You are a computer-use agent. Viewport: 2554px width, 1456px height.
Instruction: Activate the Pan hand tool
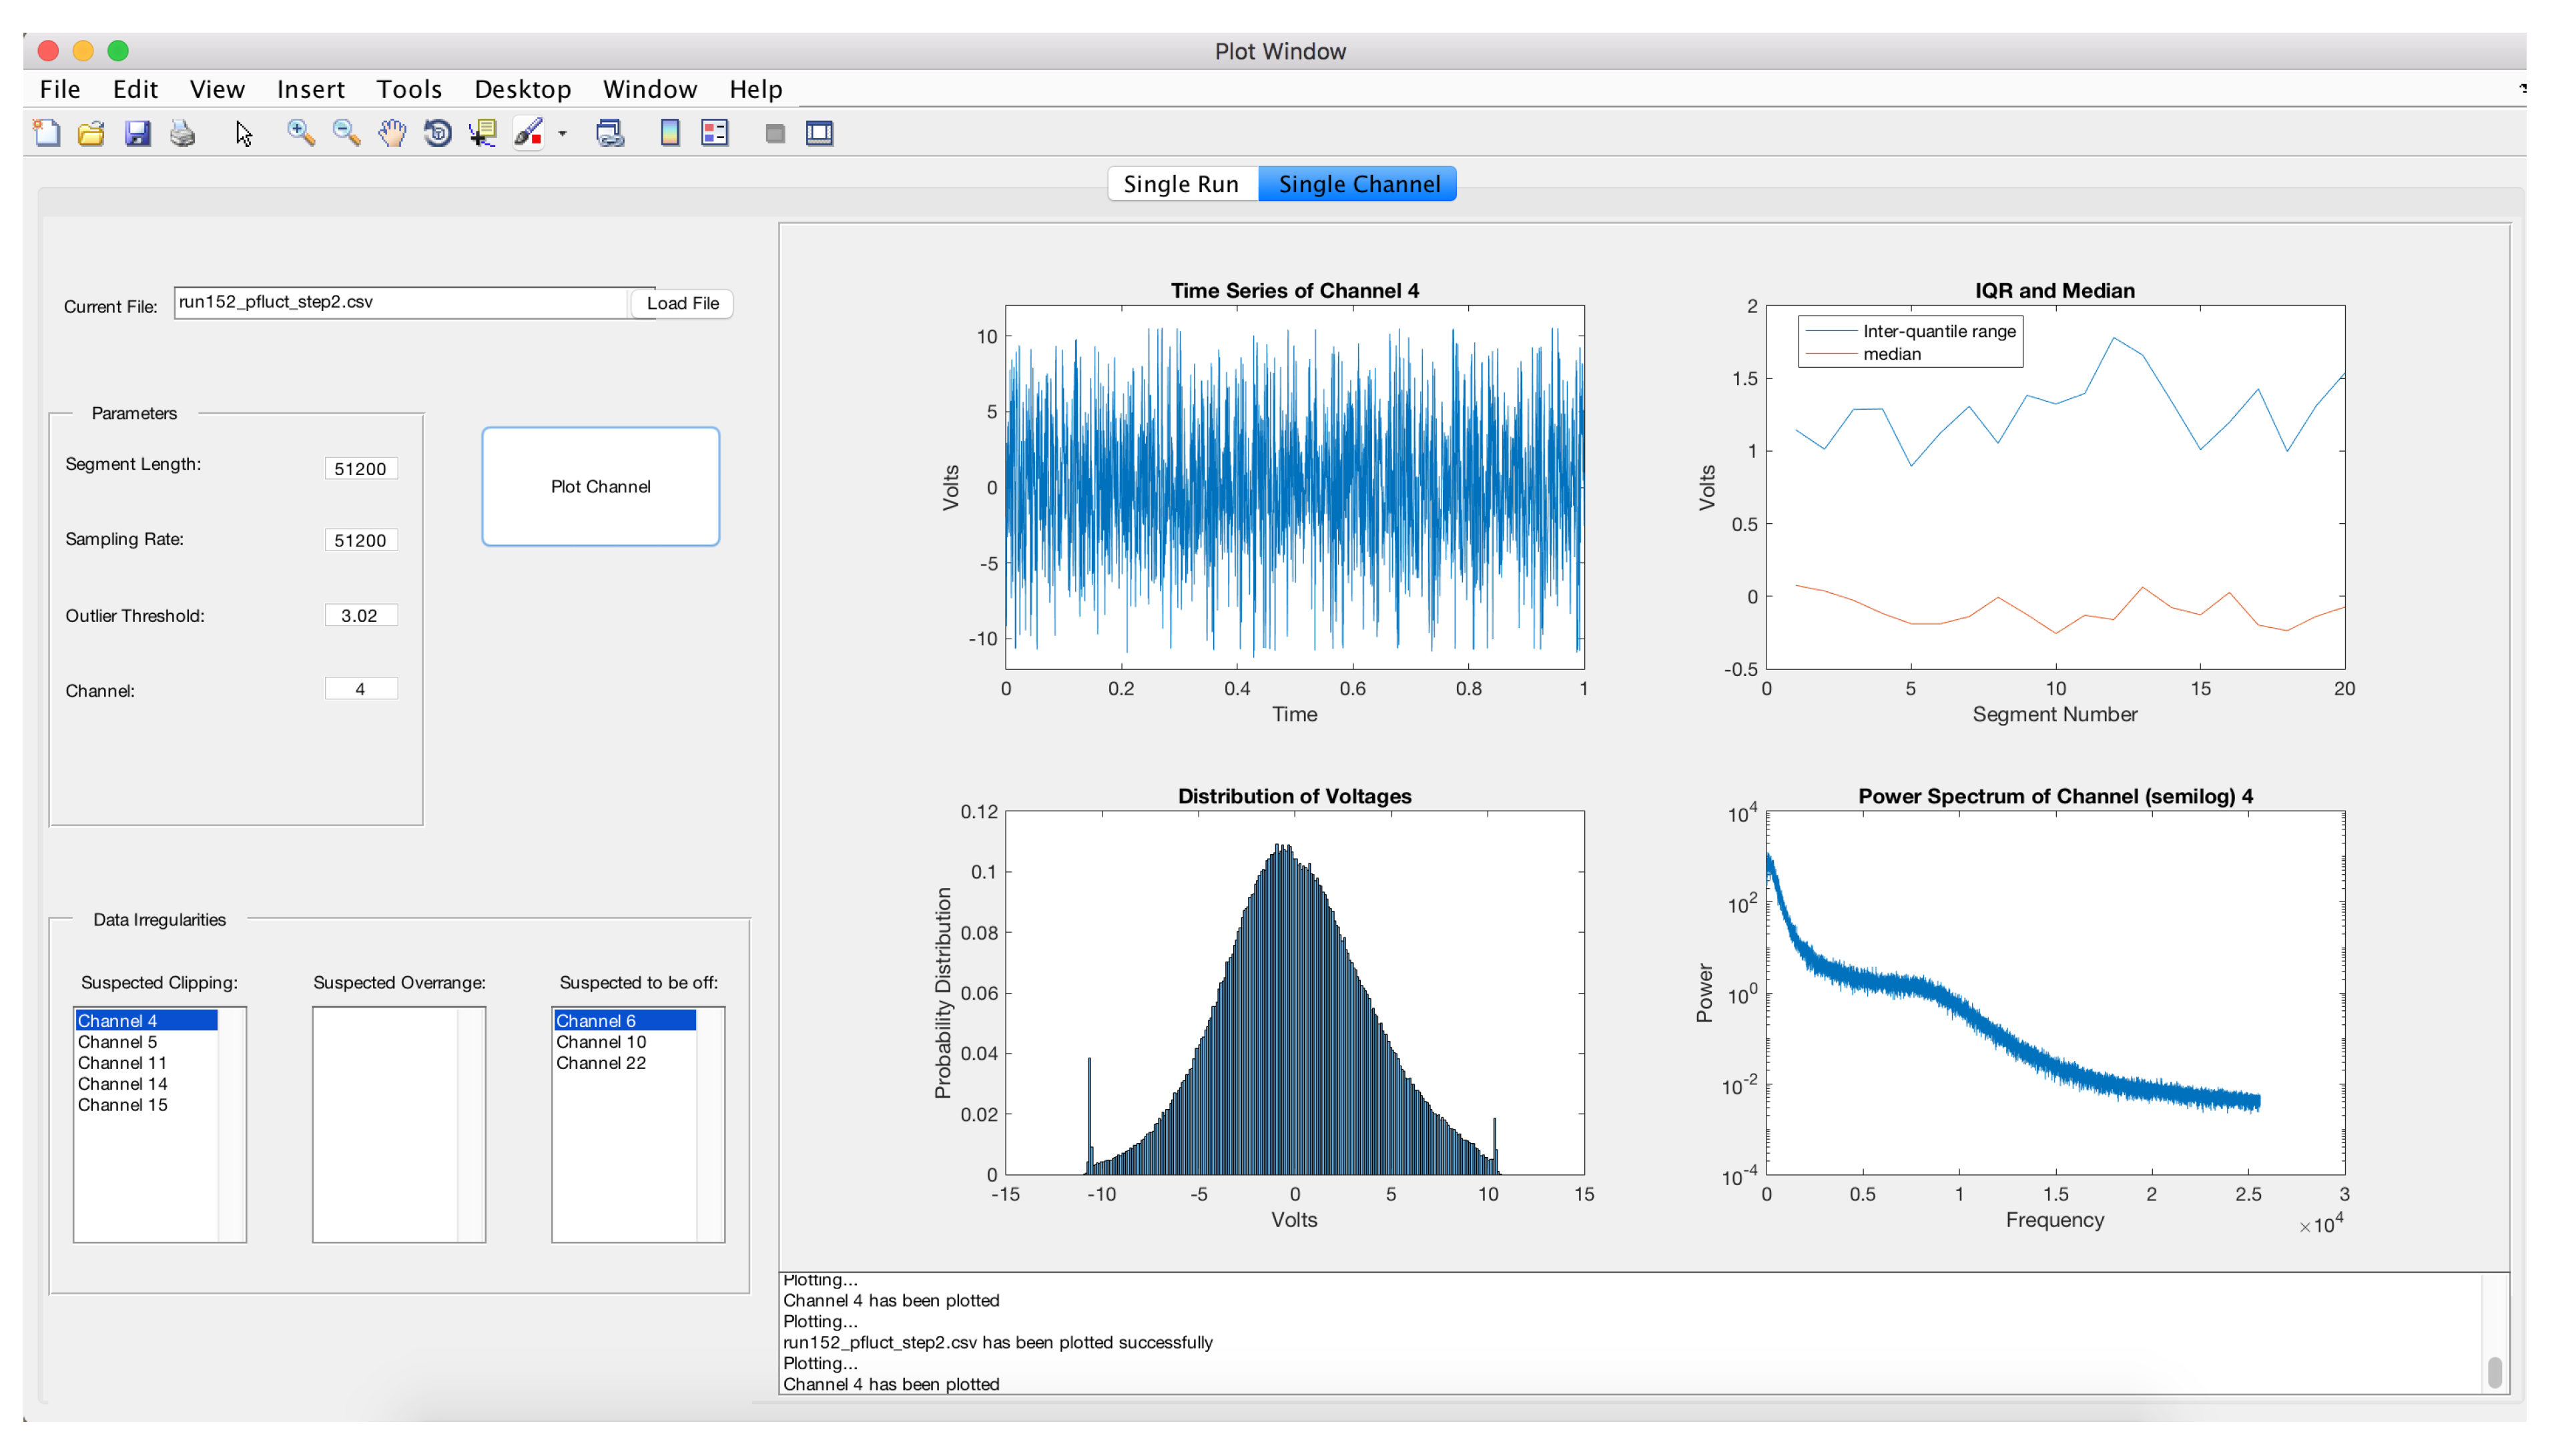pos(392,133)
